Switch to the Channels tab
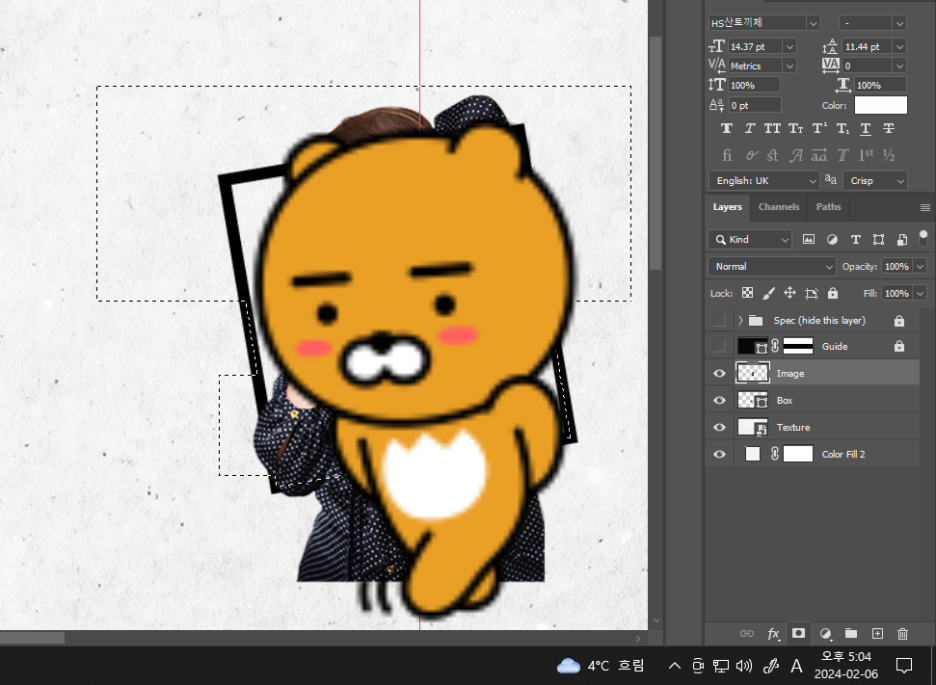 [x=778, y=207]
